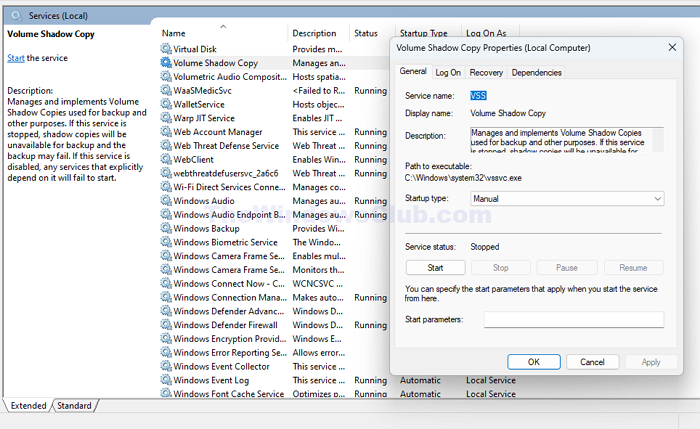Click the gear icon beside WebClient

[166, 159]
